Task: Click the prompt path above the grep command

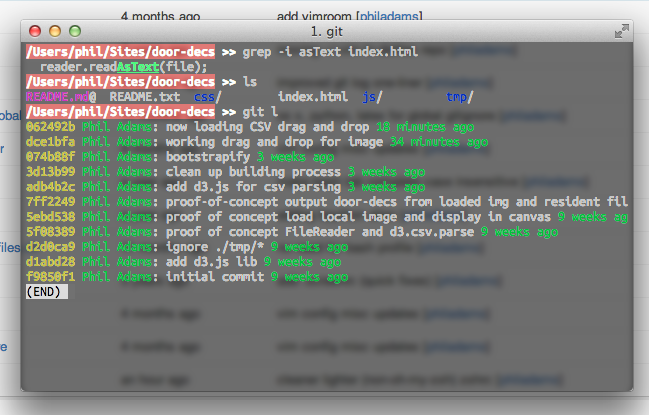Action: coord(120,52)
